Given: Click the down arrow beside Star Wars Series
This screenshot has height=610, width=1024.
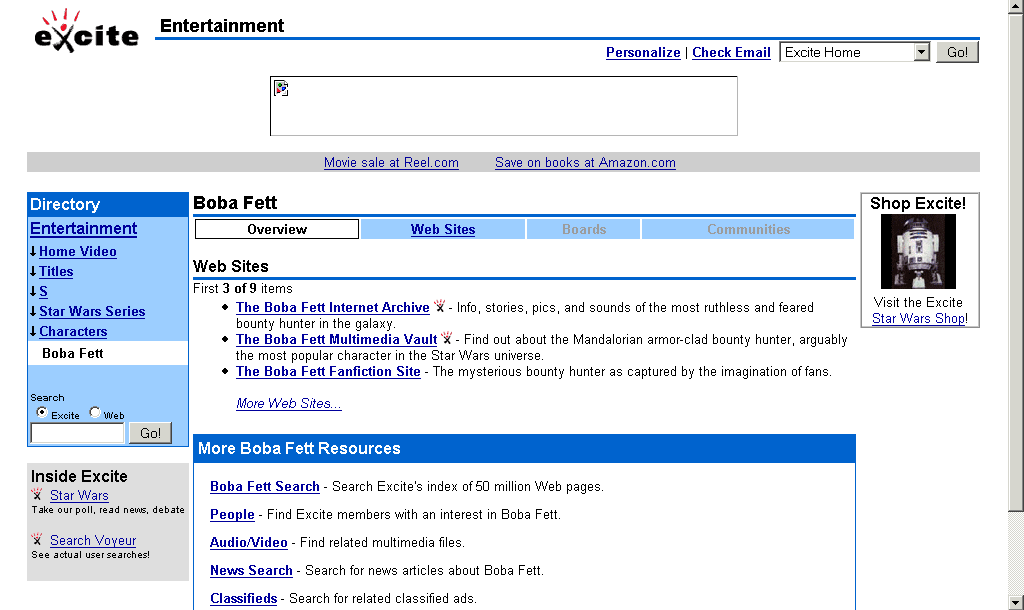Looking at the screenshot, I should [33, 311].
